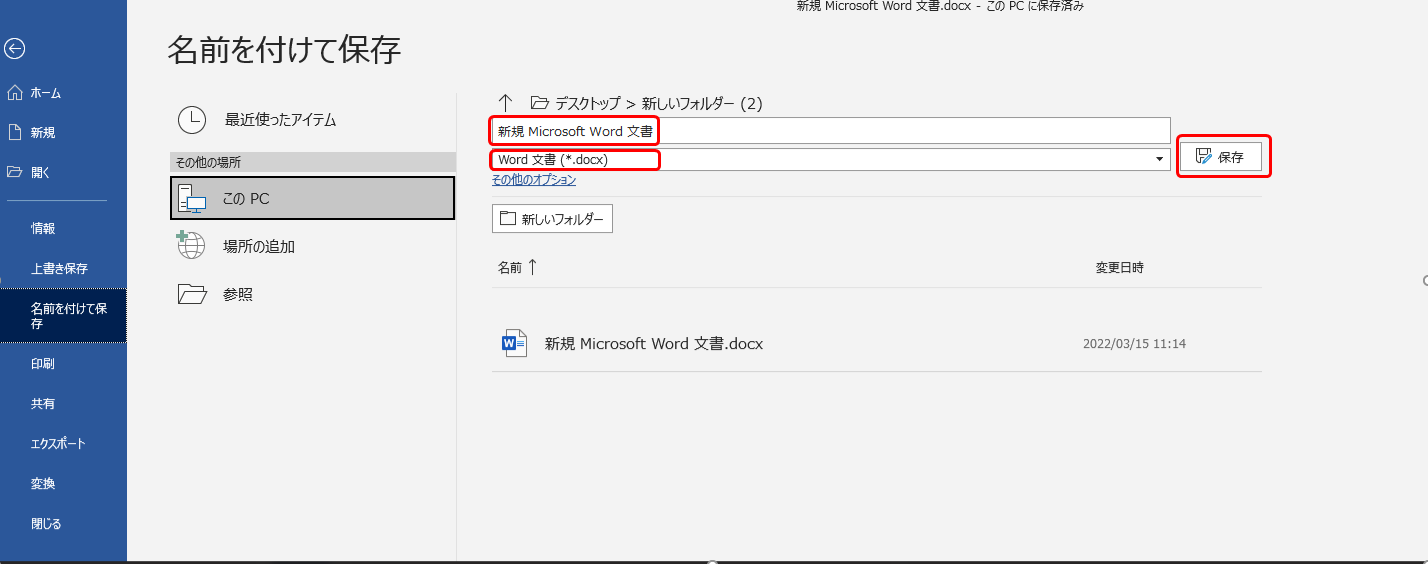
Task: Click the folder icon next to 参照
Action: pyautogui.click(x=191, y=293)
